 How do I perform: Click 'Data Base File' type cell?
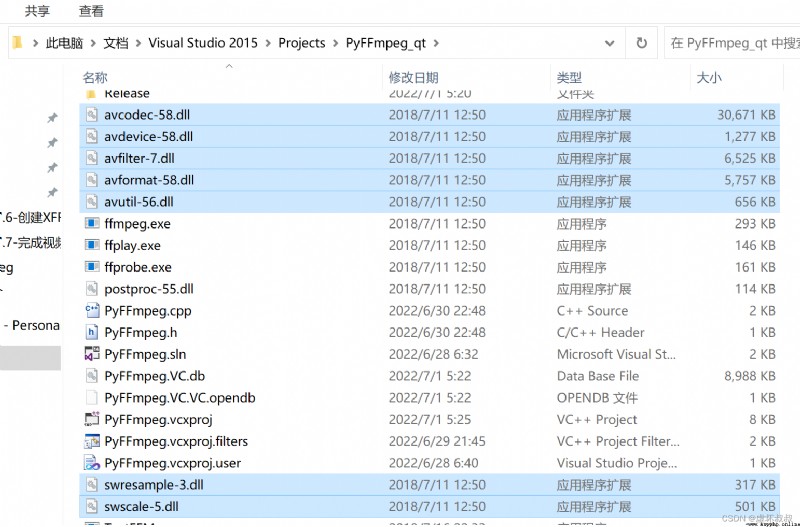click(598, 376)
